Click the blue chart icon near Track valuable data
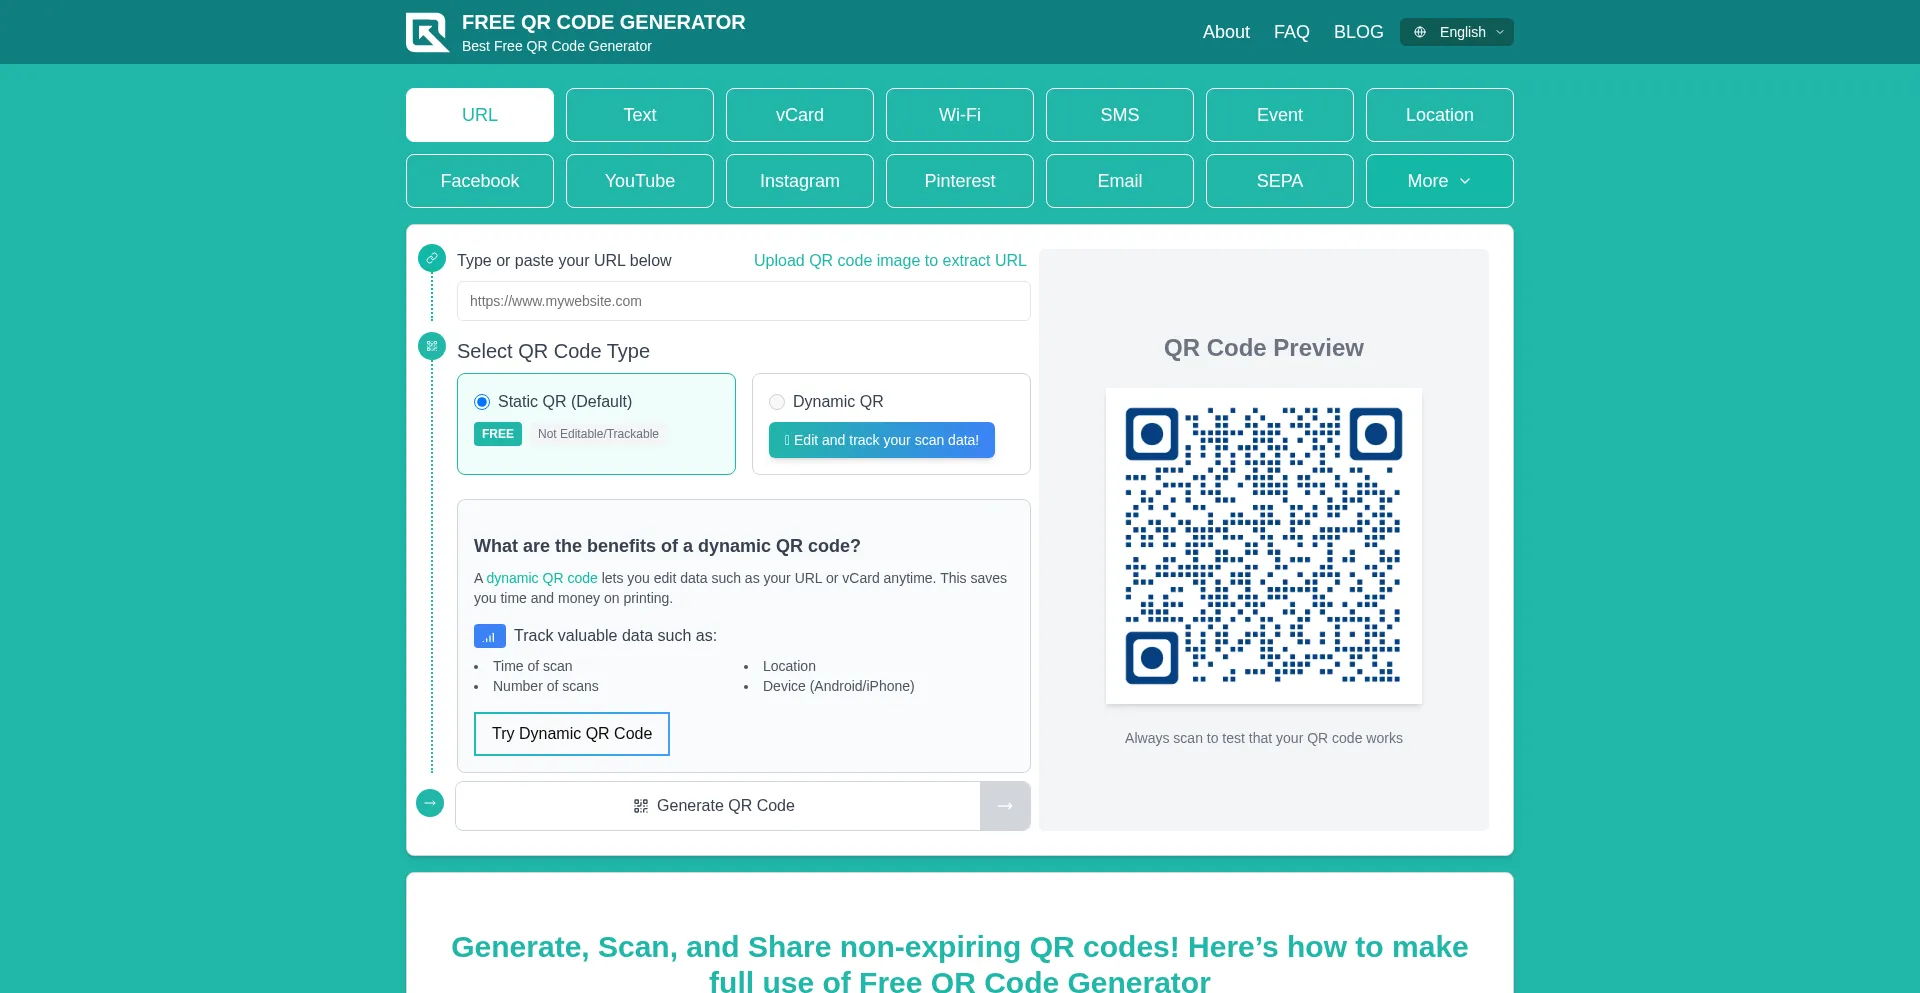Image resolution: width=1920 pixels, height=993 pixels. [490, 636]
